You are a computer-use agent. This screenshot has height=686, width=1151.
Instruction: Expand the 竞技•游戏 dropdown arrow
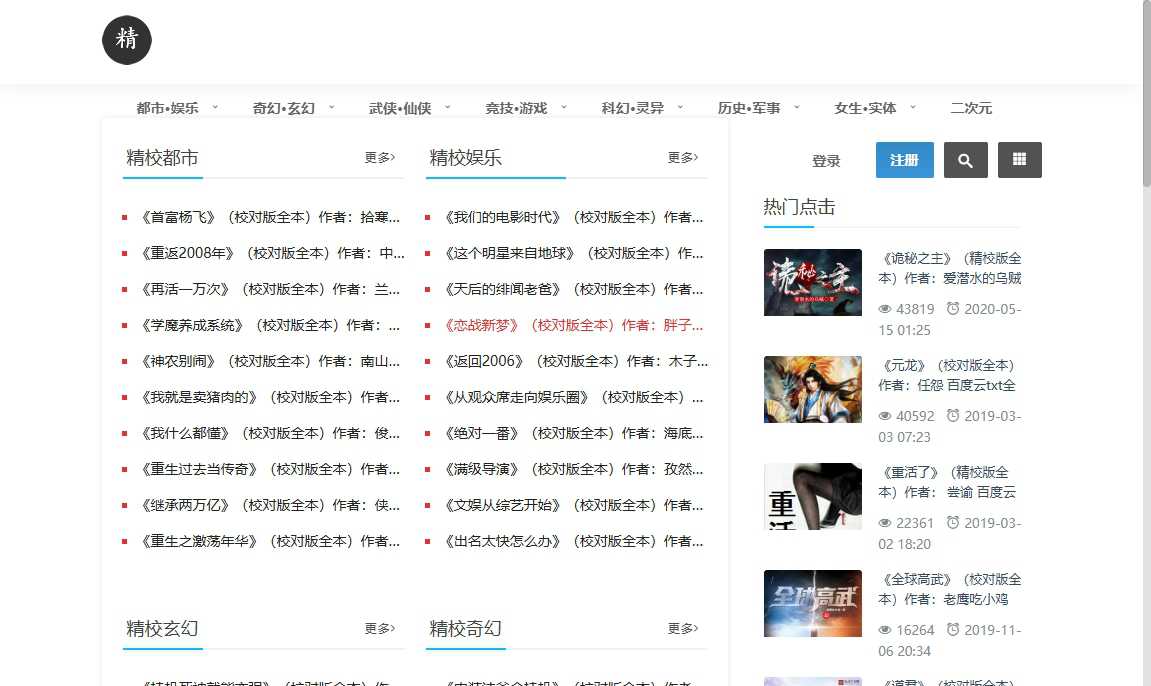pos(564,107)
